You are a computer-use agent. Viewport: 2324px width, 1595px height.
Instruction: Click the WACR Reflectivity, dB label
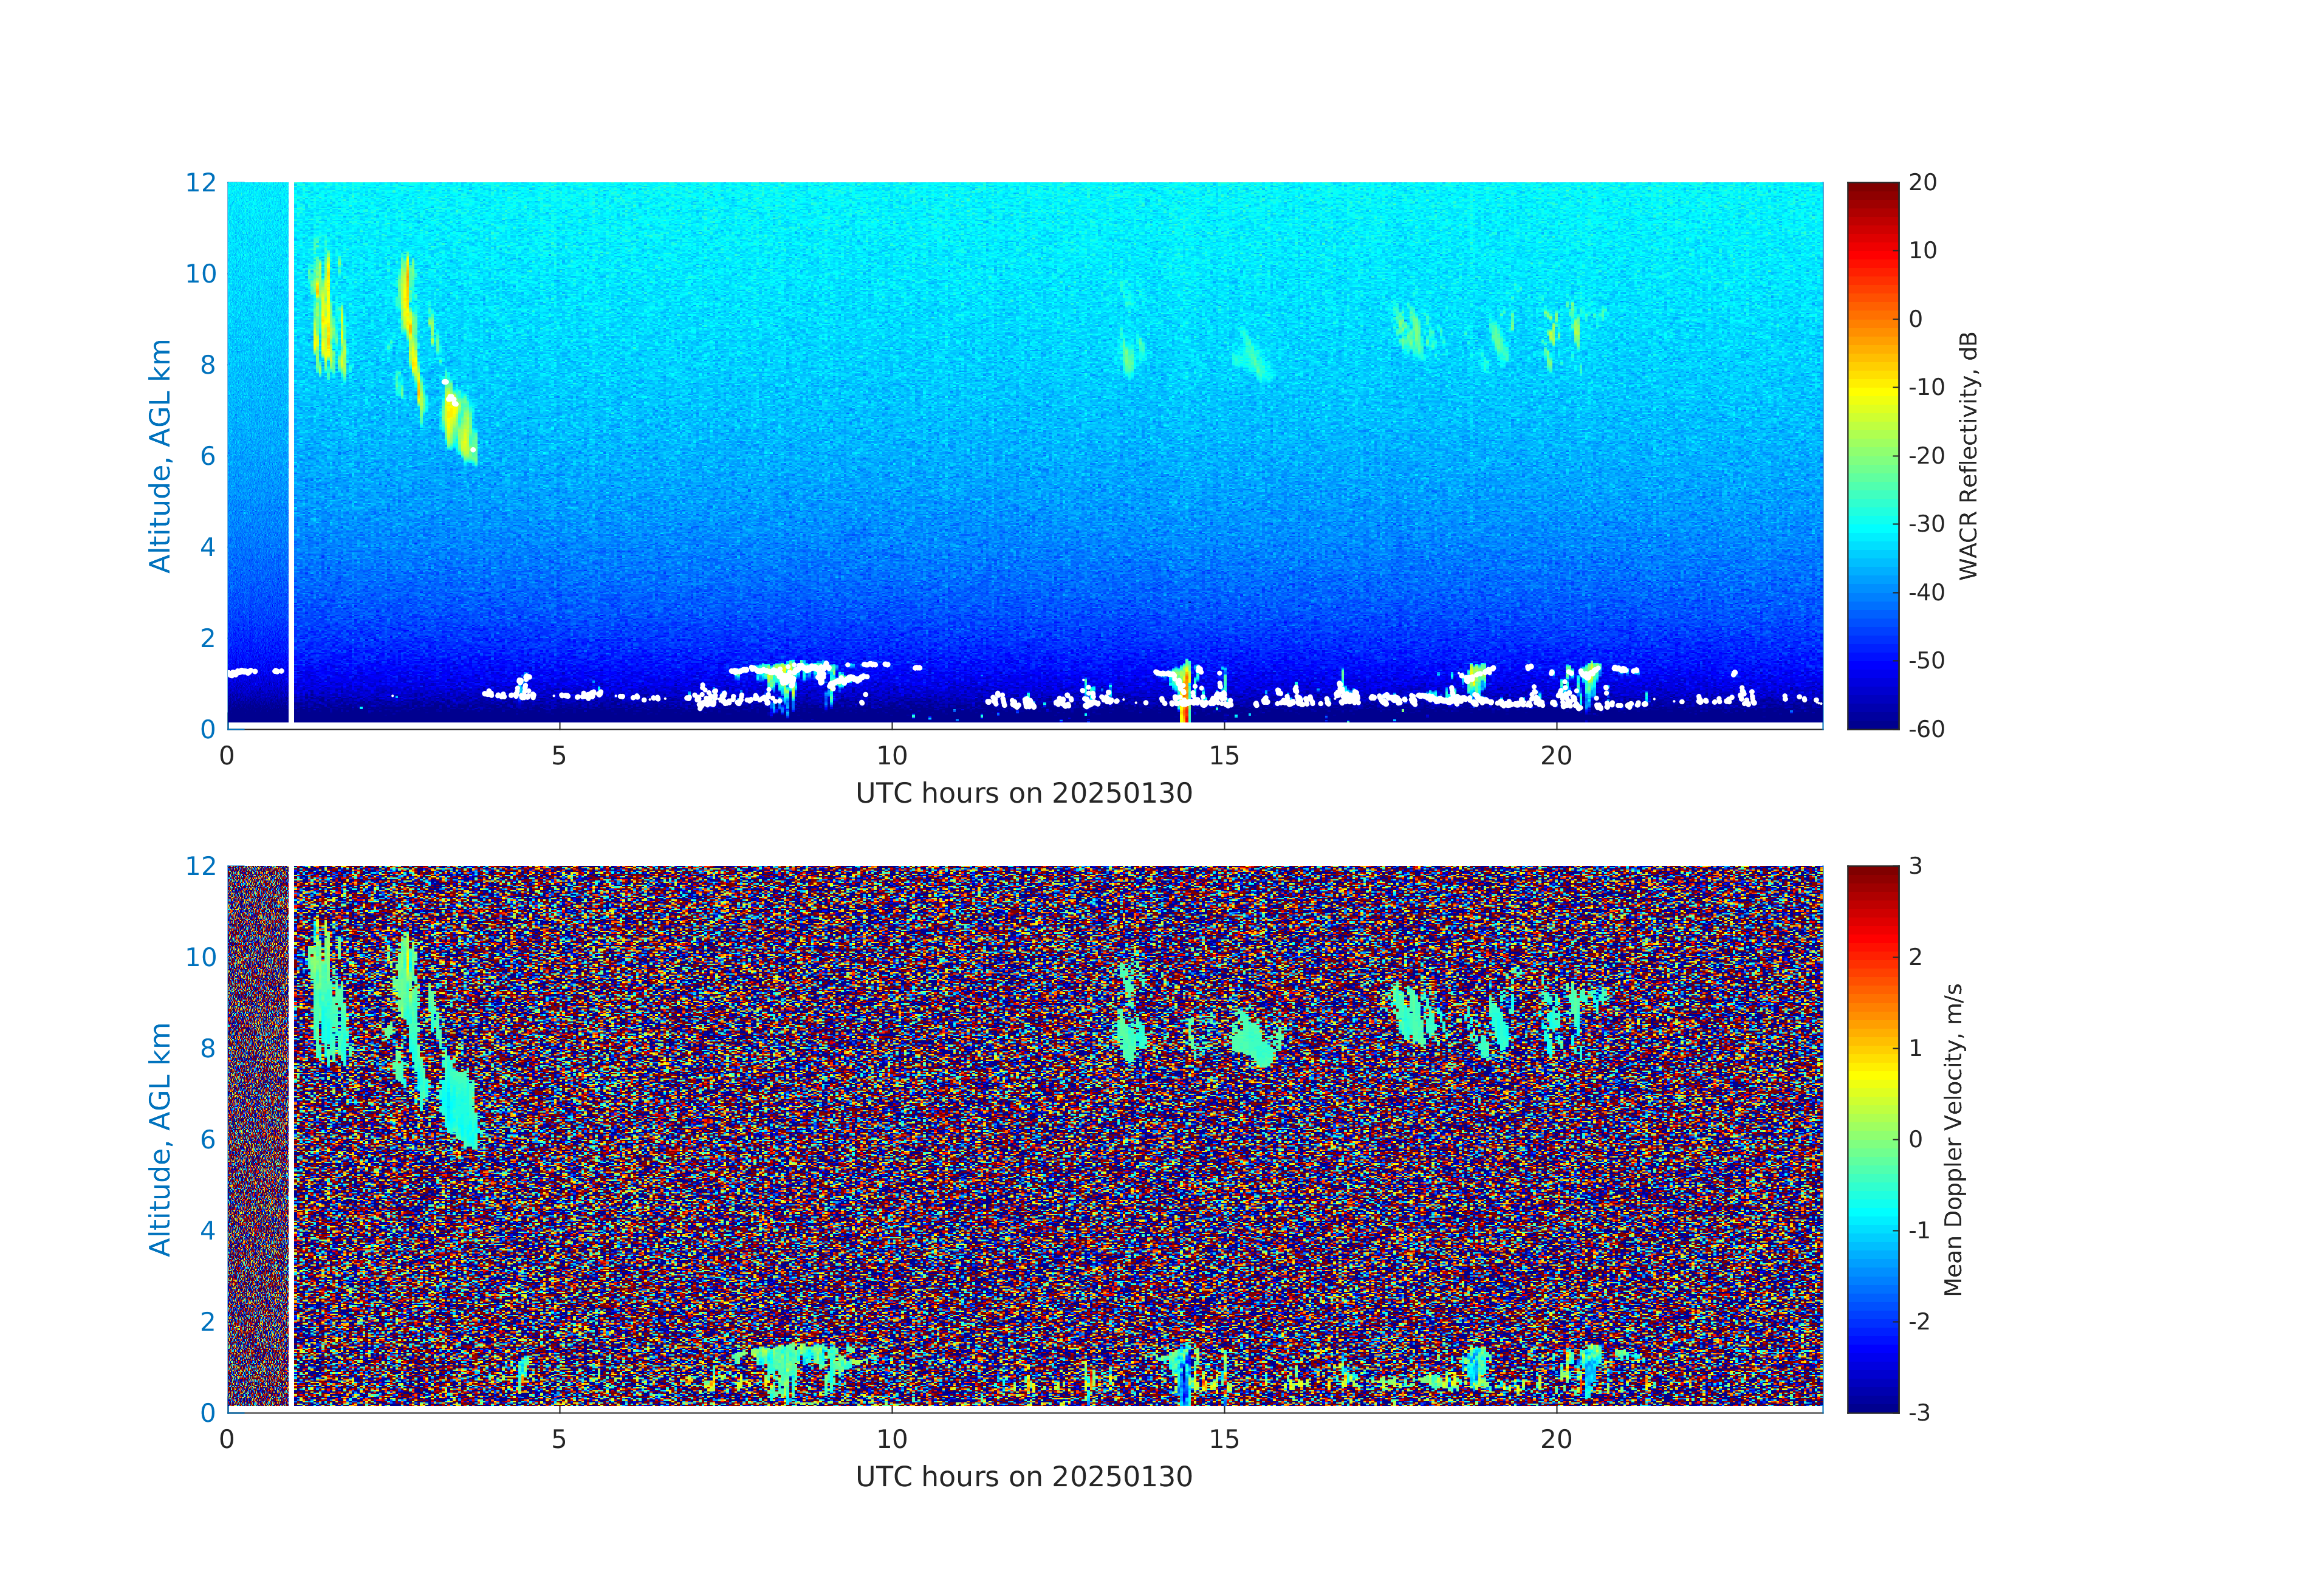1968,455
